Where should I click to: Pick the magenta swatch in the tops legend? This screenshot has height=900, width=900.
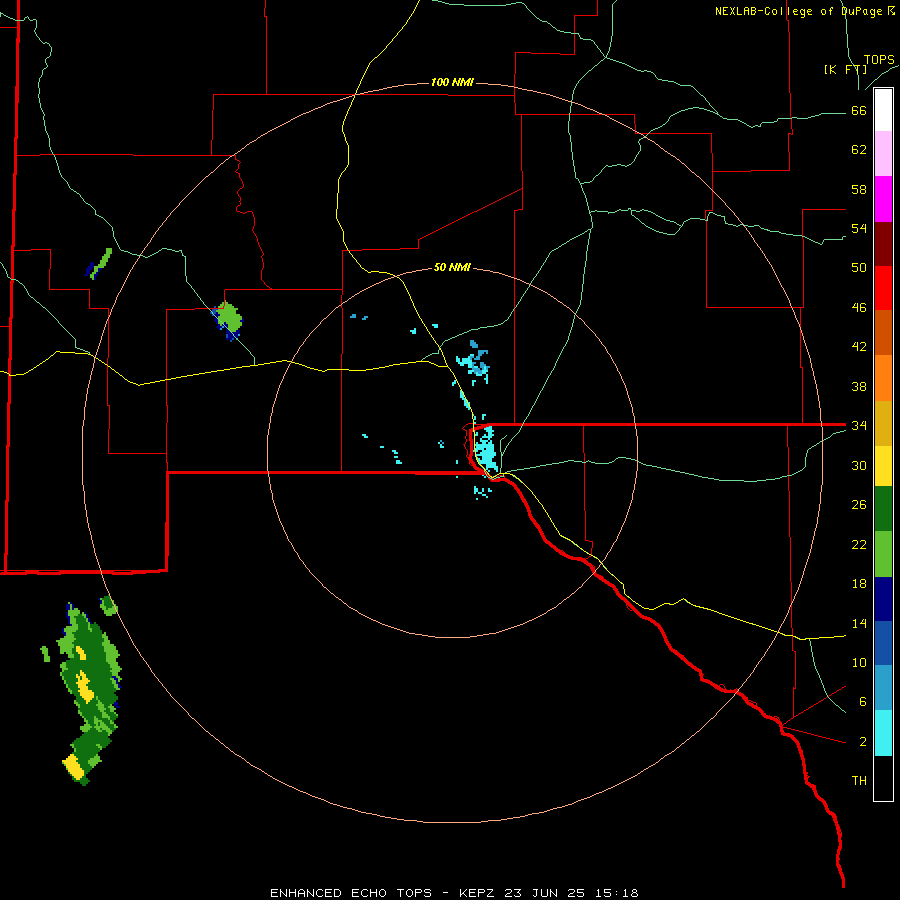(883, 199)
